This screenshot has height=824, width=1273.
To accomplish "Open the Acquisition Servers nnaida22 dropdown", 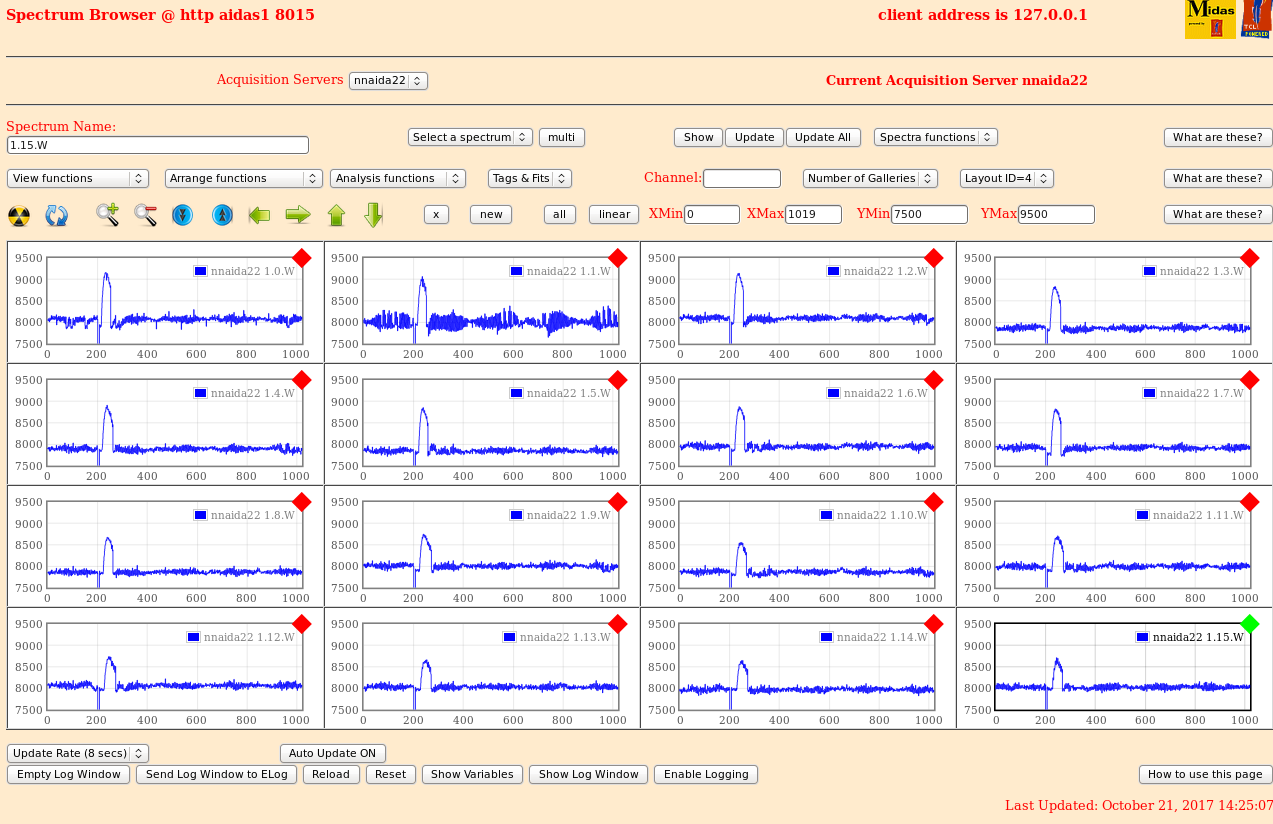I will click(x=388, y=81).
